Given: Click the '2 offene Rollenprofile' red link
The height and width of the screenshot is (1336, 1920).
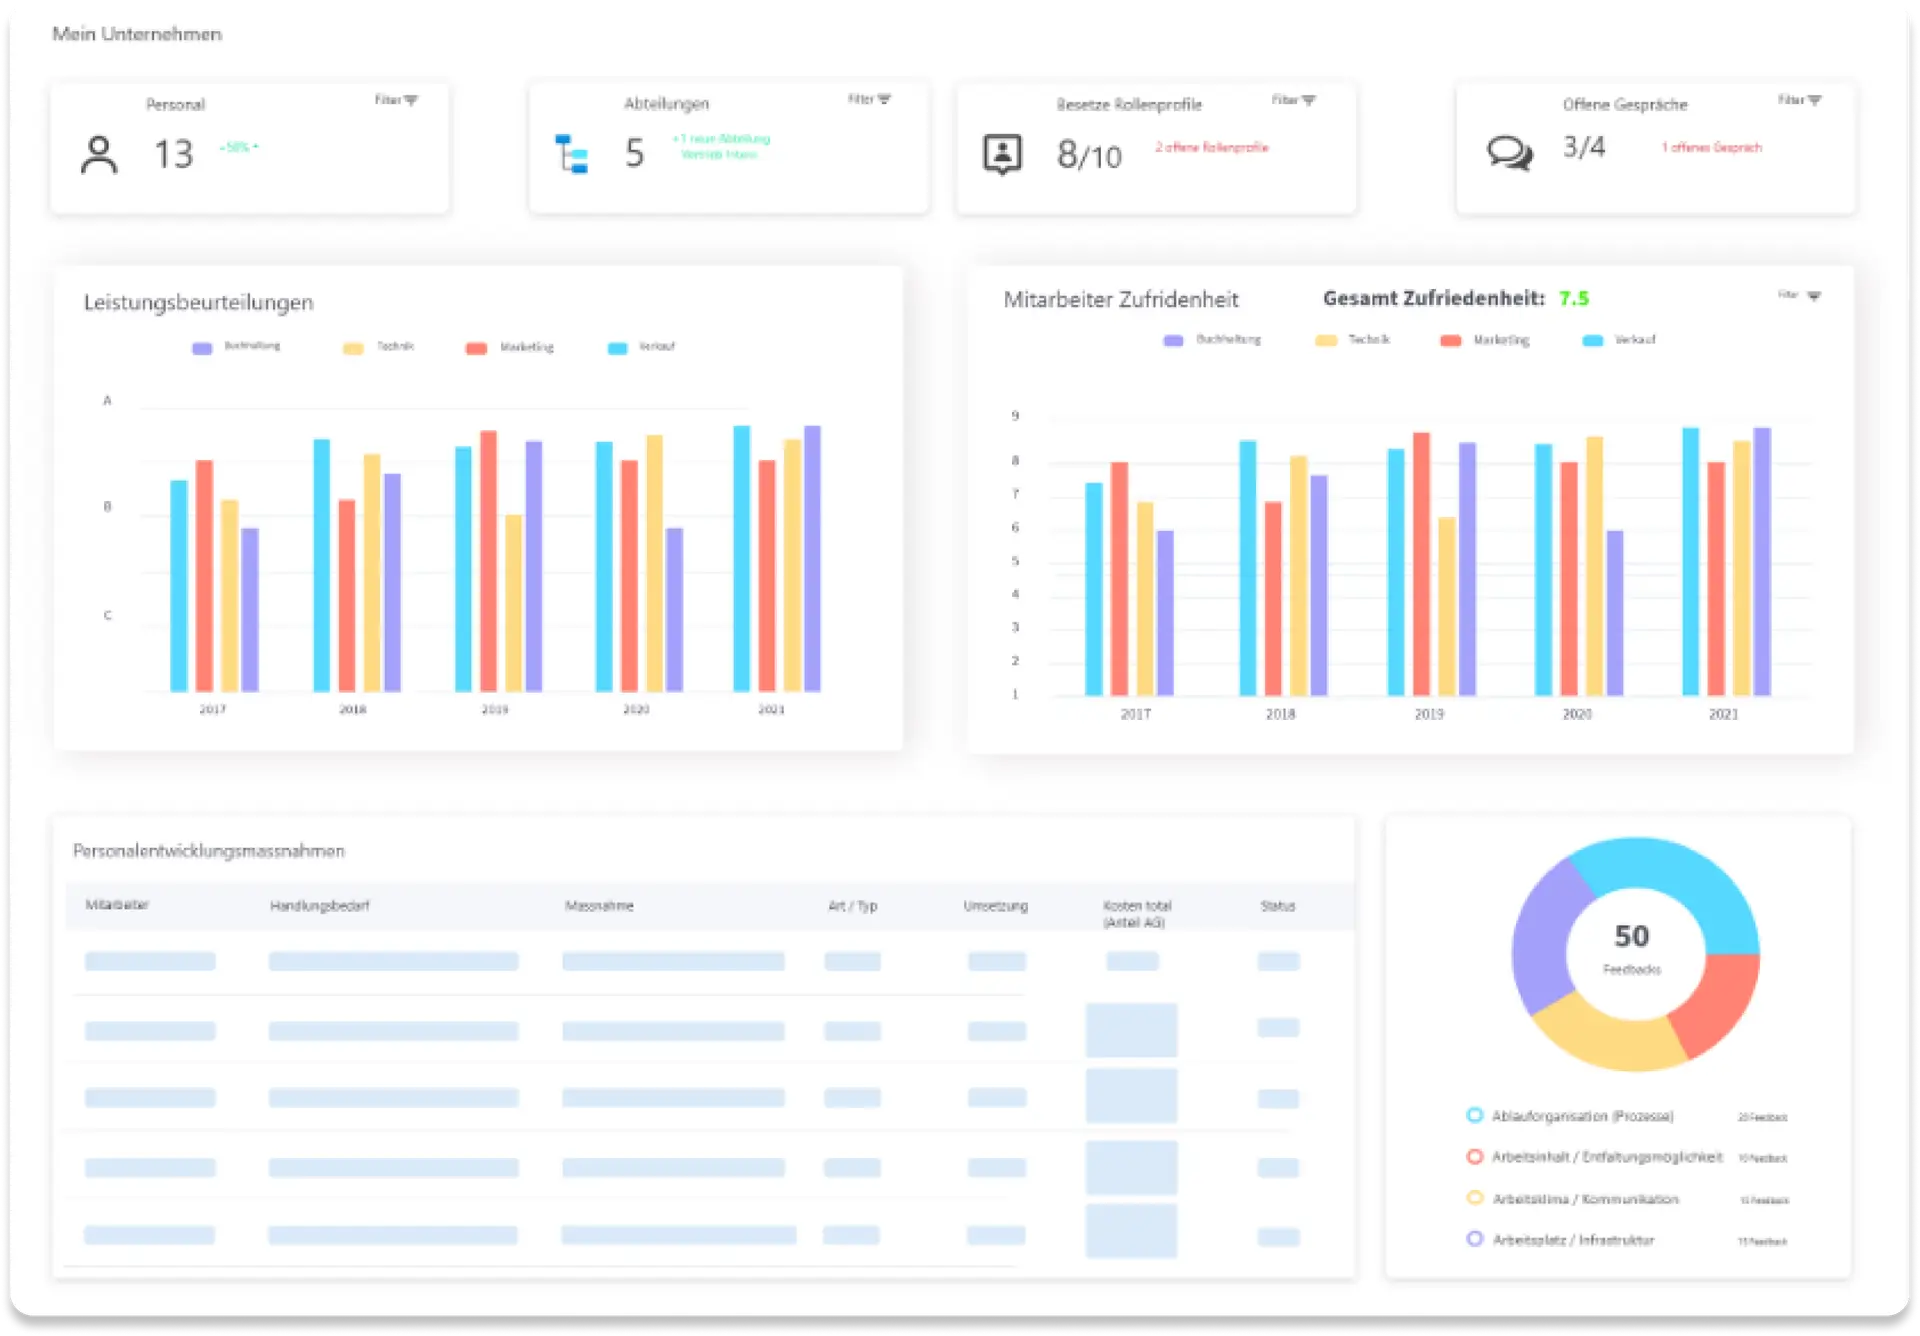Looking at the screenshot, I should point(1212,147).
